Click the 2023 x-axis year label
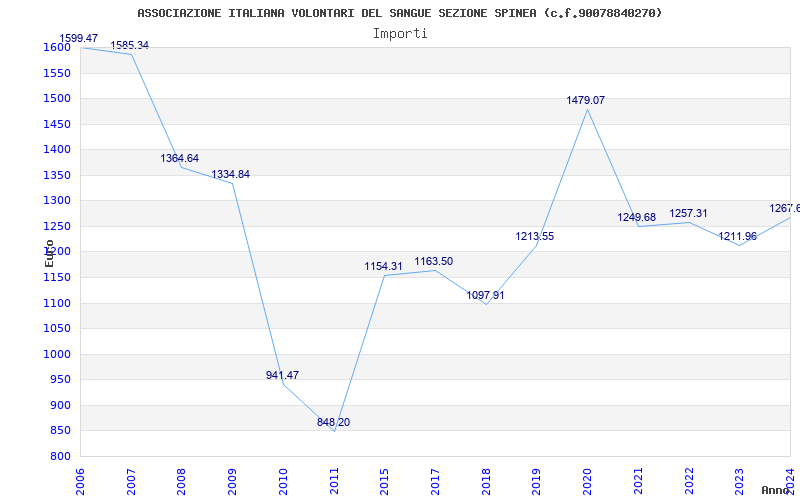This screenshot has height=500, width=800. click(740, 482)
